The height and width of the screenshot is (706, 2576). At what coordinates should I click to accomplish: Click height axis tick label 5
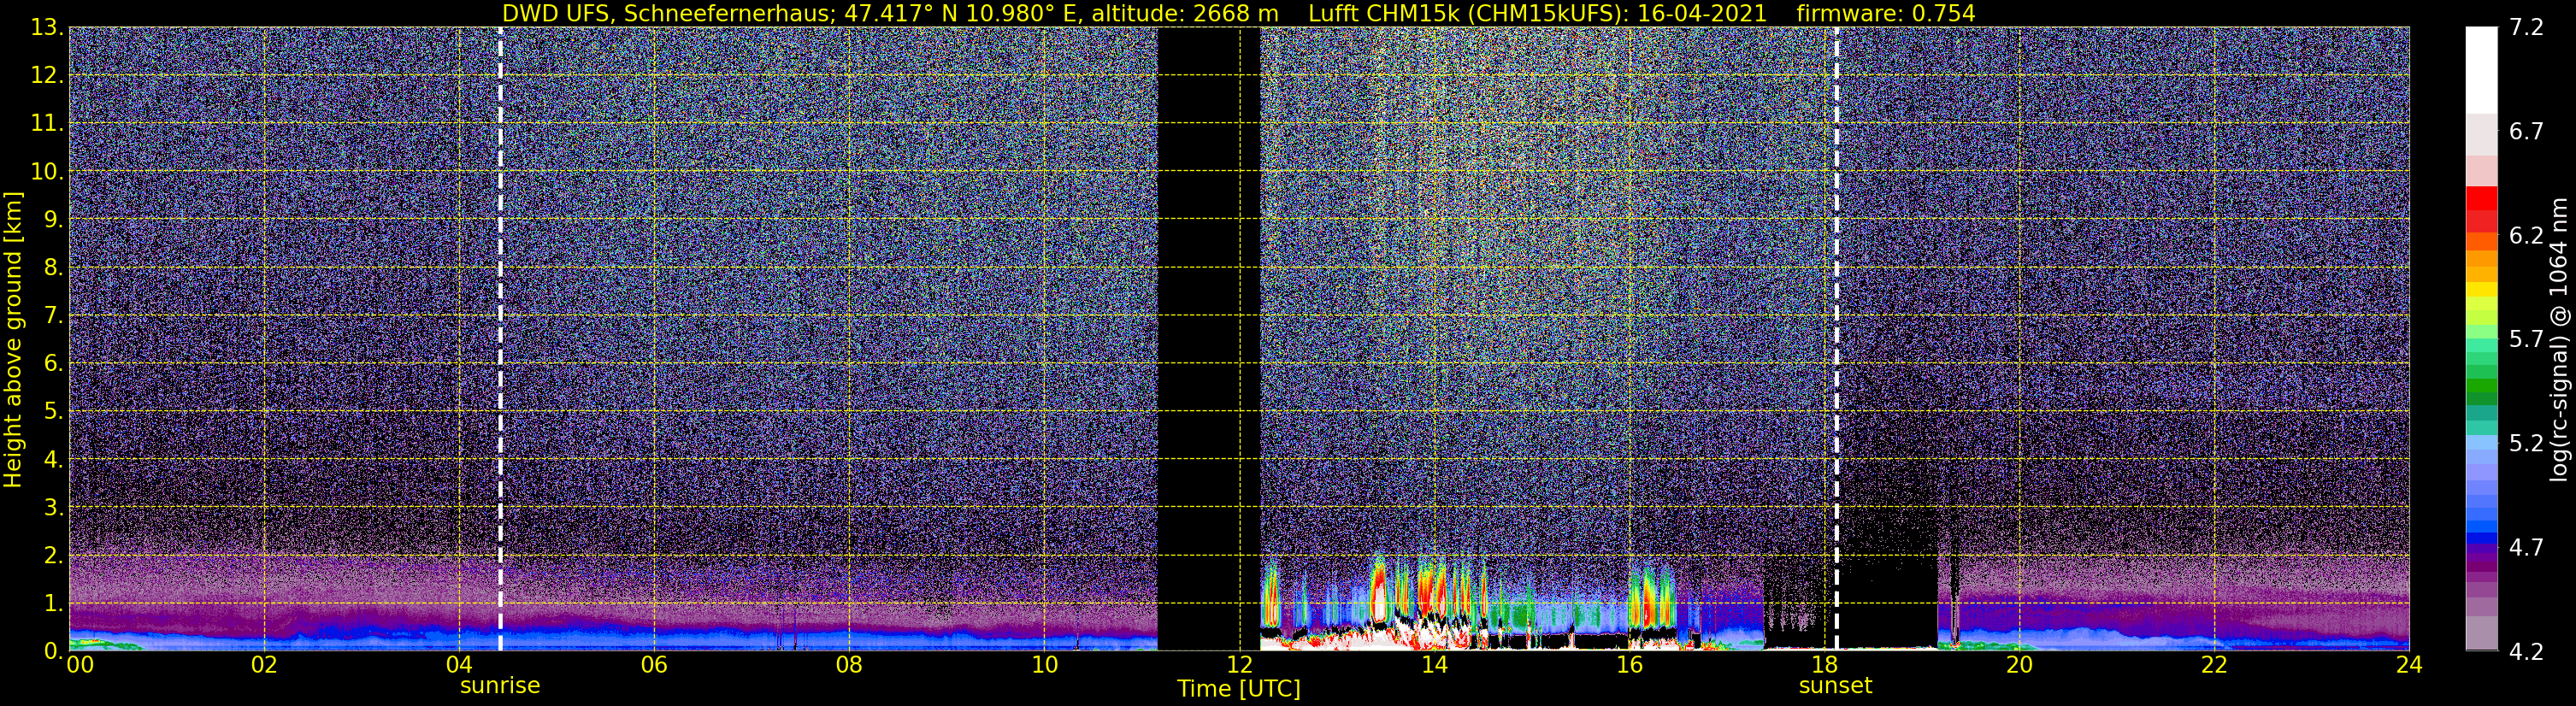pyautogui.click(x=54, y=411)
